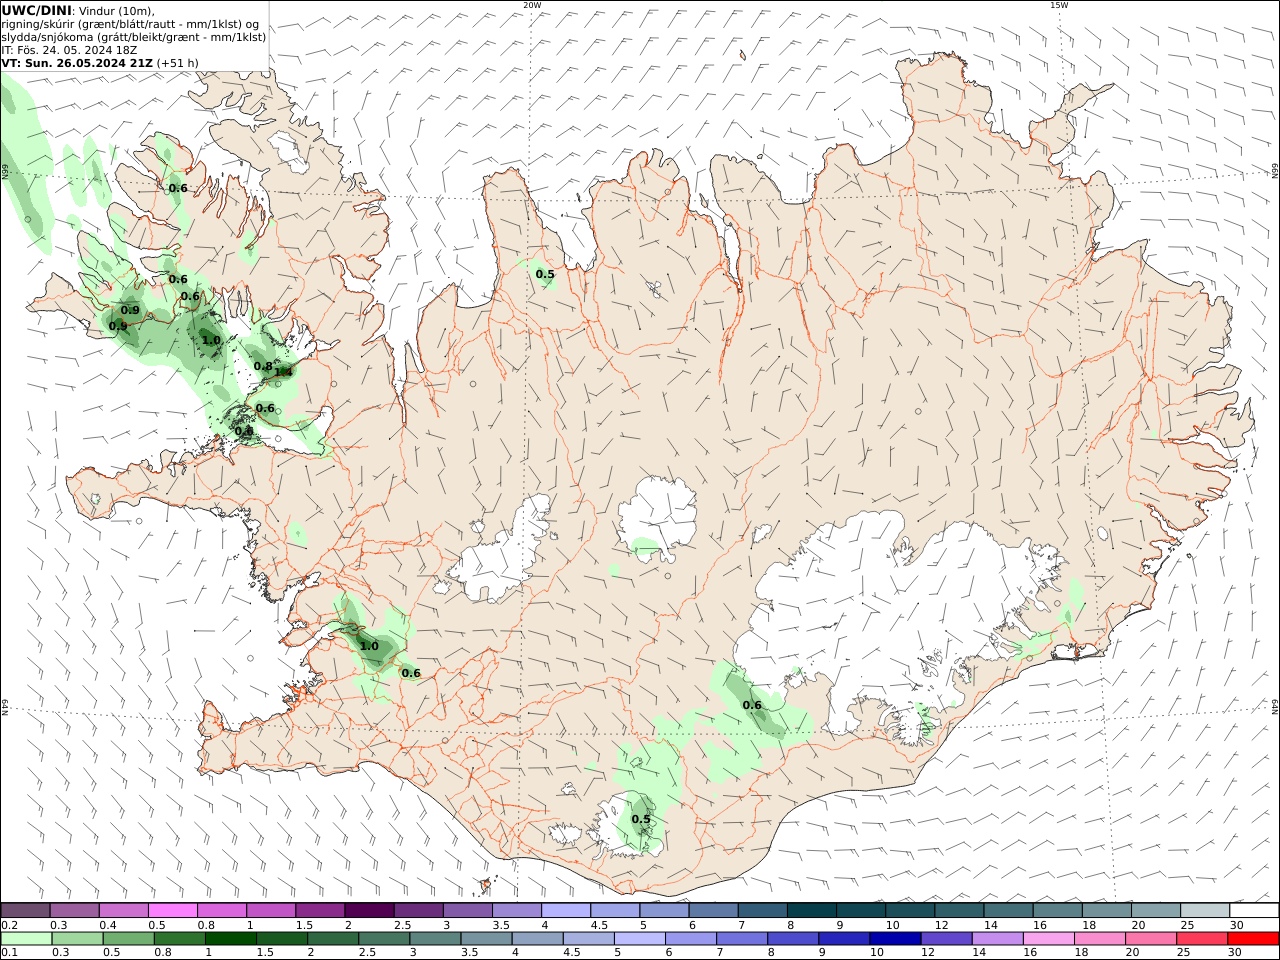Click the UWC/DINI title text
The image size is (1280, 960).
36,10
